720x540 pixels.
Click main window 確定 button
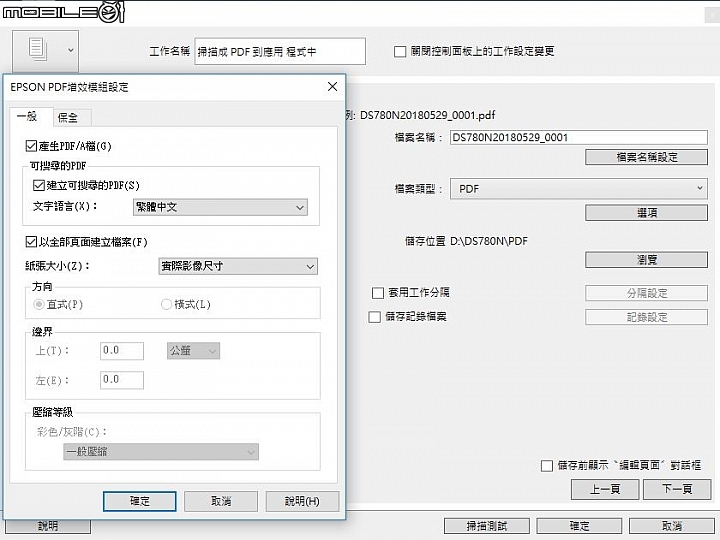pos(579,526)
